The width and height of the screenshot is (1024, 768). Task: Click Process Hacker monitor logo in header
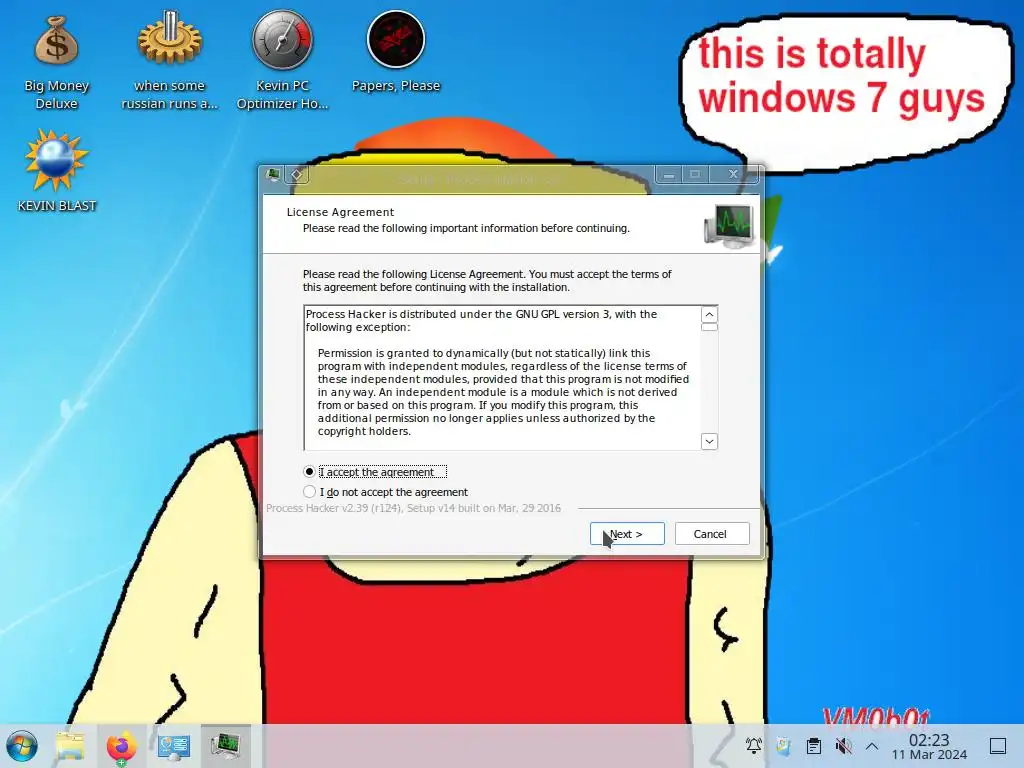(x=729, y=226)
